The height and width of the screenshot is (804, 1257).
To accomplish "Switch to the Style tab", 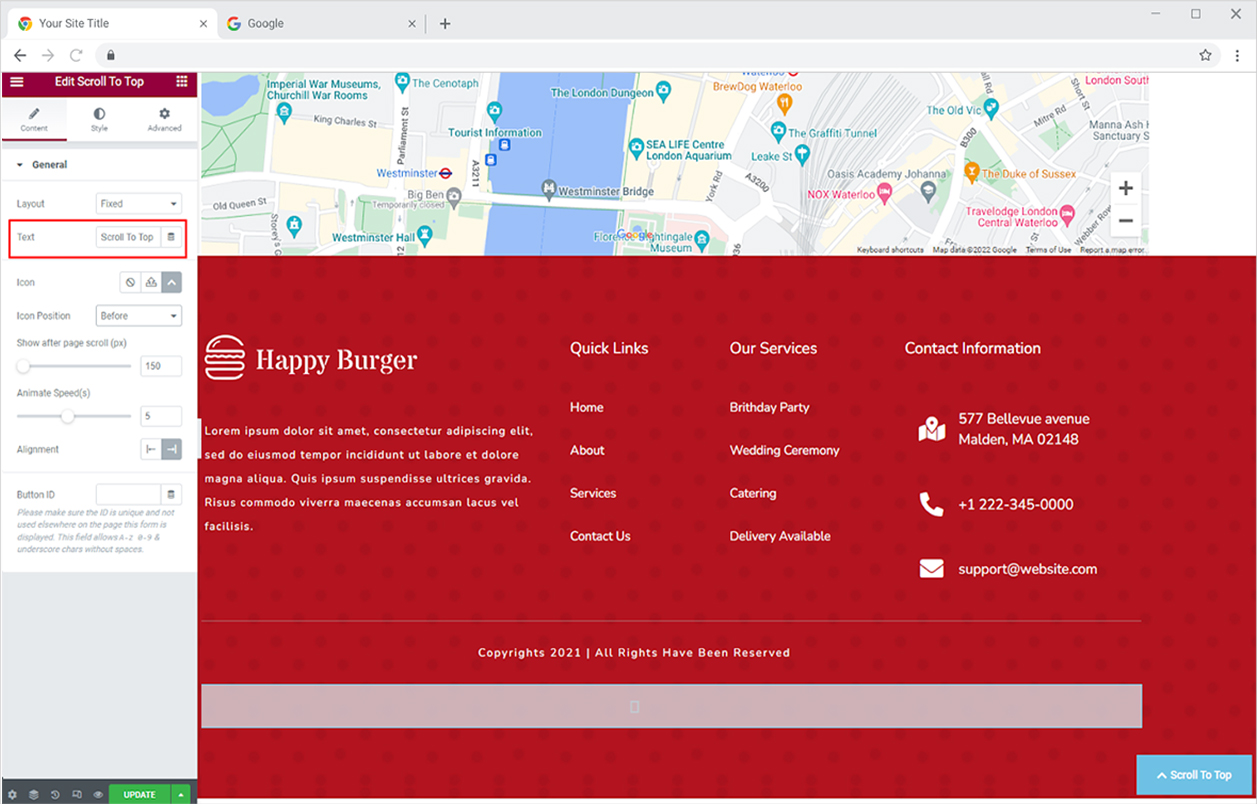I will [x=99, y=119].
